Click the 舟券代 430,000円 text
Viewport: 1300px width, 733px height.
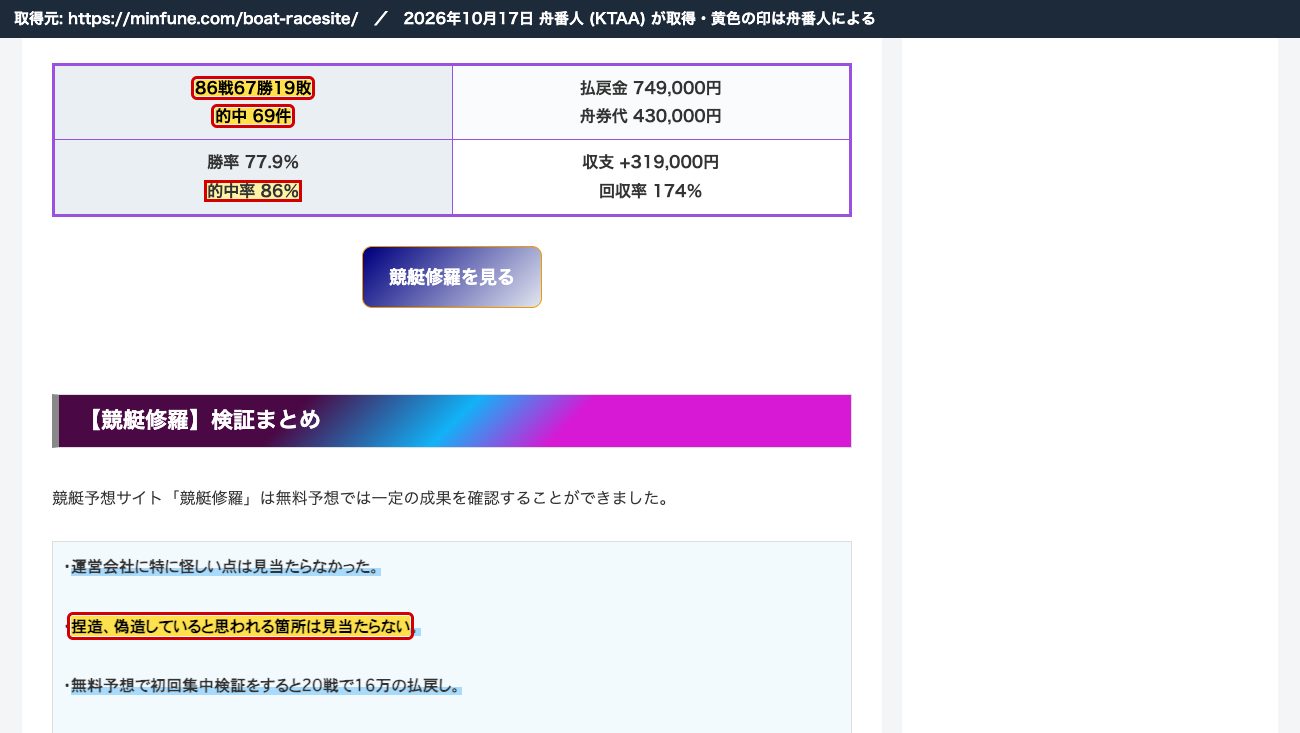point(651,116)
